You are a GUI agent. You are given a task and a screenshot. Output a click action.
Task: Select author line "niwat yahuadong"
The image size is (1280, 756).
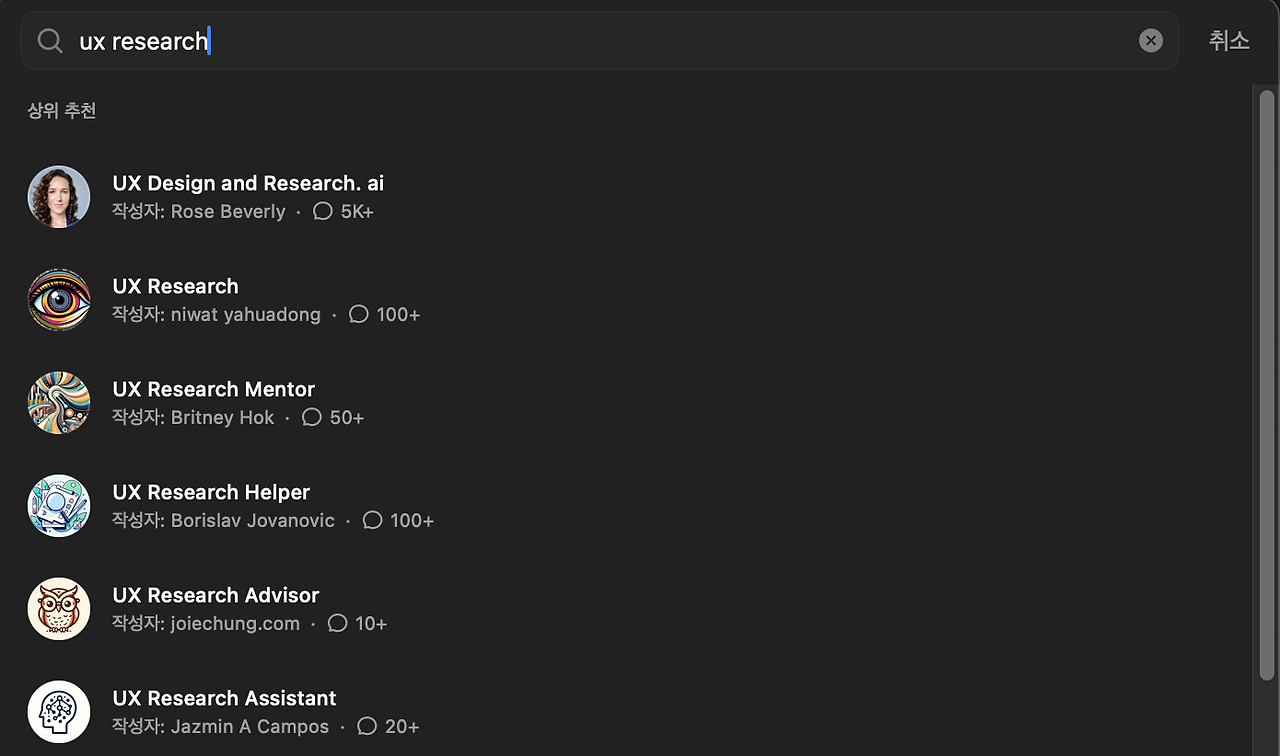(216, 314)
